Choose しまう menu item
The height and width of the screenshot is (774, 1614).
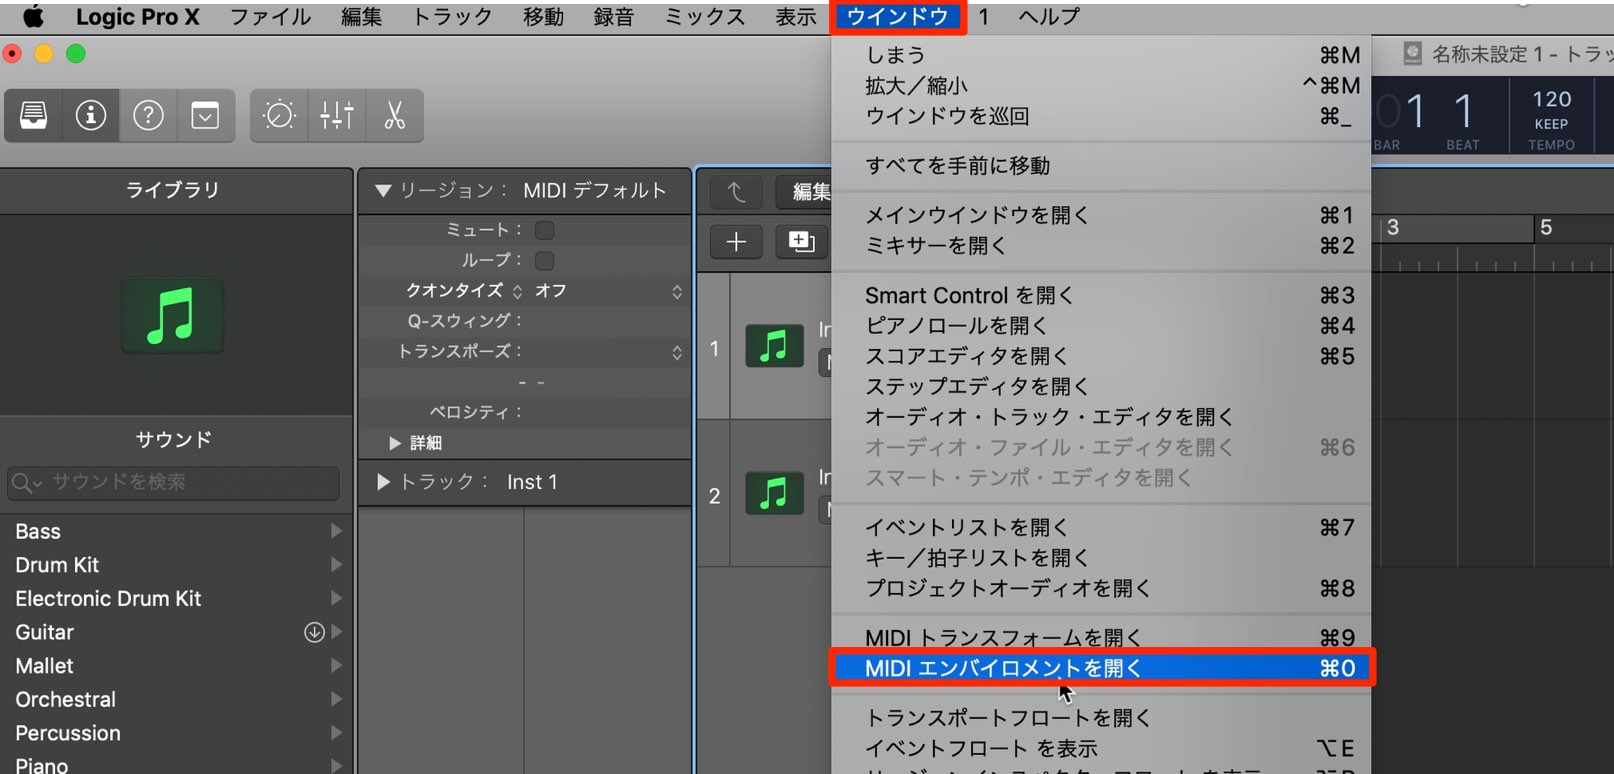tap(1101, 55)
